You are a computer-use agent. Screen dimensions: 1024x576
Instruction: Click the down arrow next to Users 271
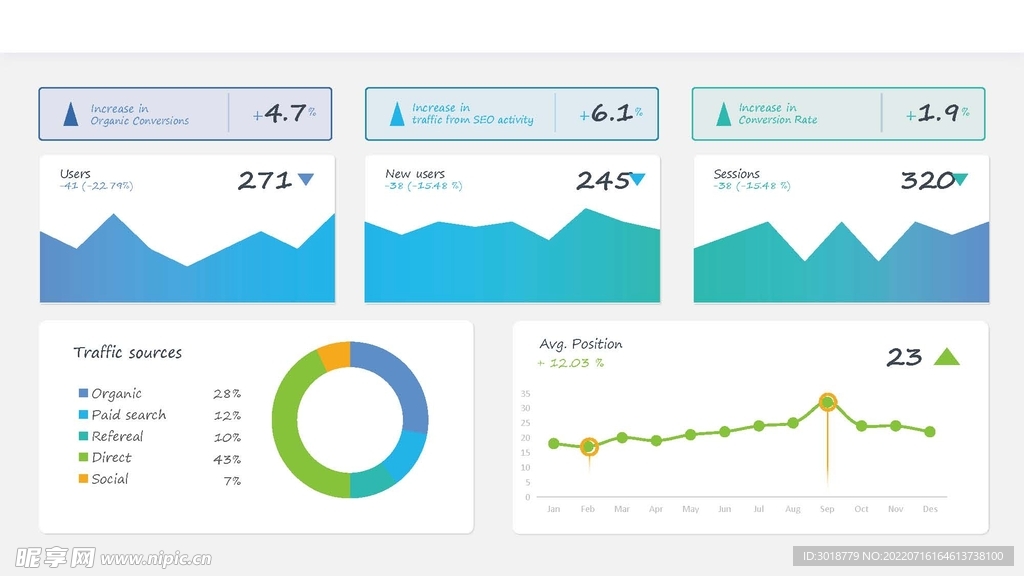click(306, 180)
